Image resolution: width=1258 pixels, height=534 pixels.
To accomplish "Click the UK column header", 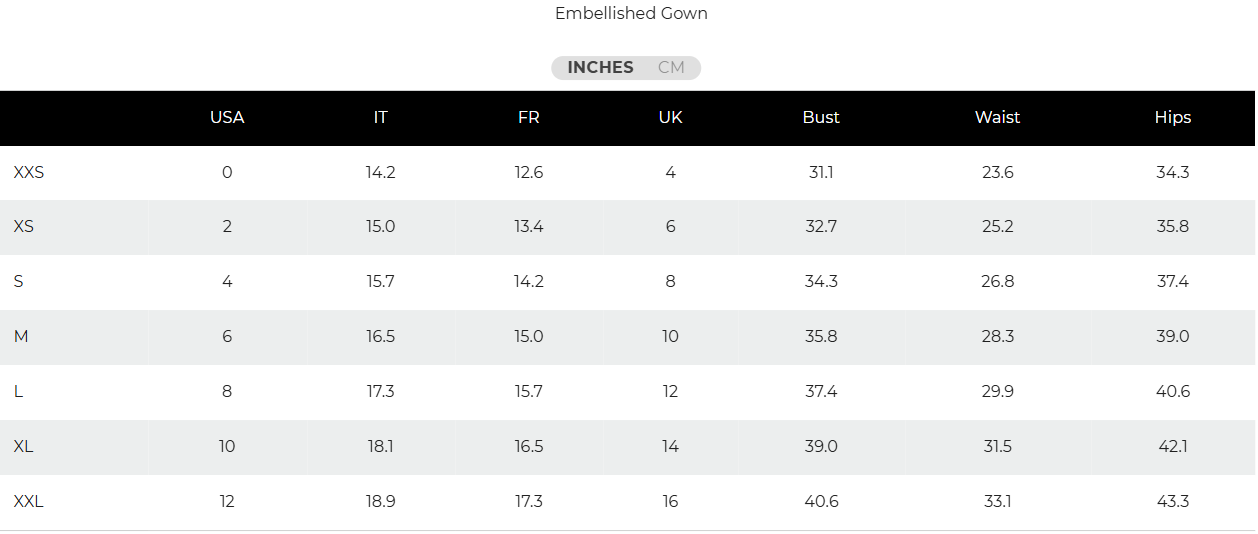I will pyautogui.click(x=670, y=117).
